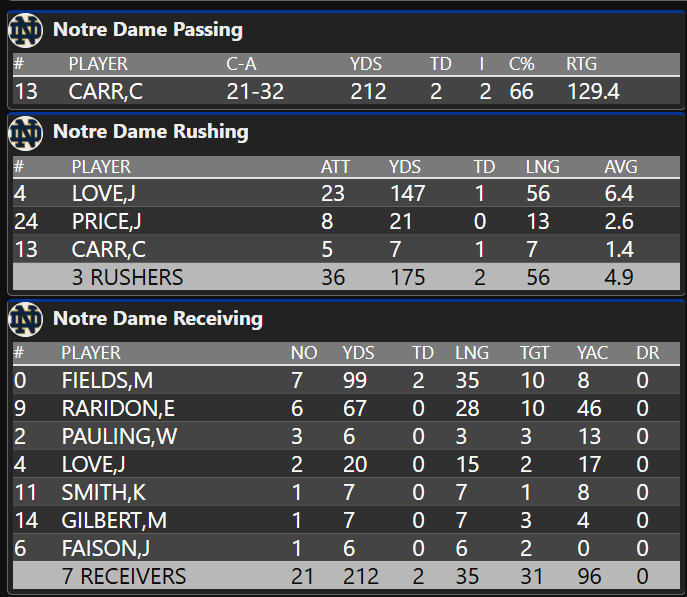The height and width of the screenshot is (597, 687).
Task: Sort receiving table by TGT column header
Action: 535,353
